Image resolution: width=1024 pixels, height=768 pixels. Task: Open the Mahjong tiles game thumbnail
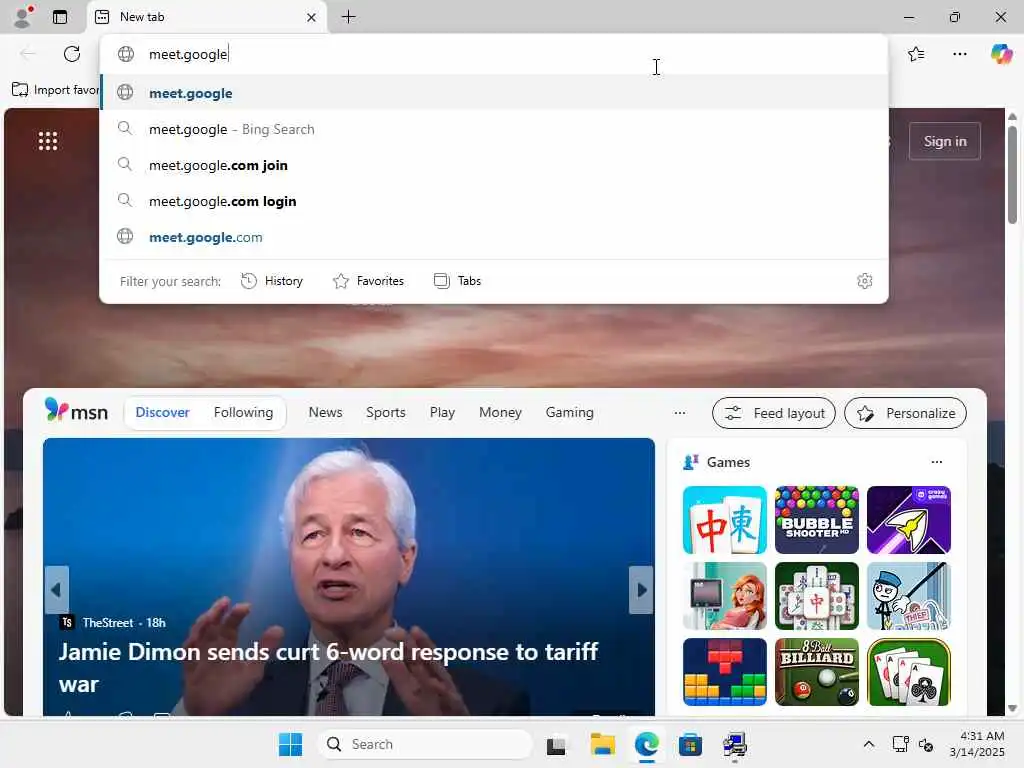724,520
